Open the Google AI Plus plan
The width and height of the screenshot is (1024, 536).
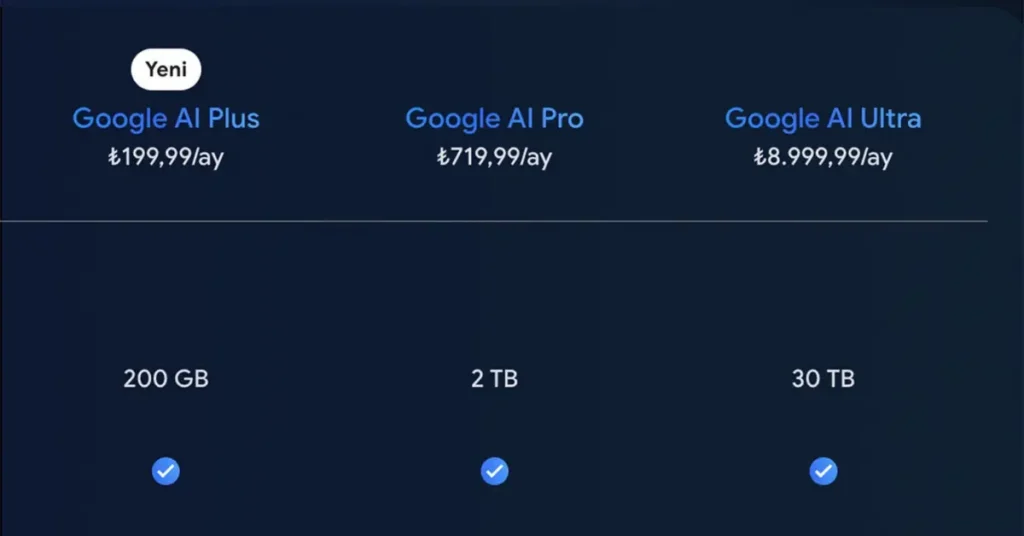tap(166, 119)
